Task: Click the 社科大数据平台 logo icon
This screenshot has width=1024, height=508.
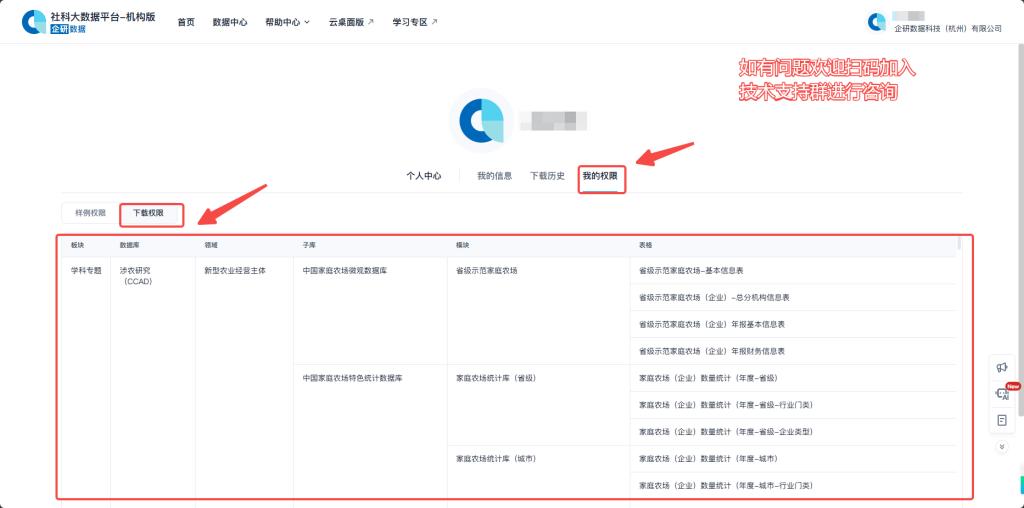Action: pos(34,22)
